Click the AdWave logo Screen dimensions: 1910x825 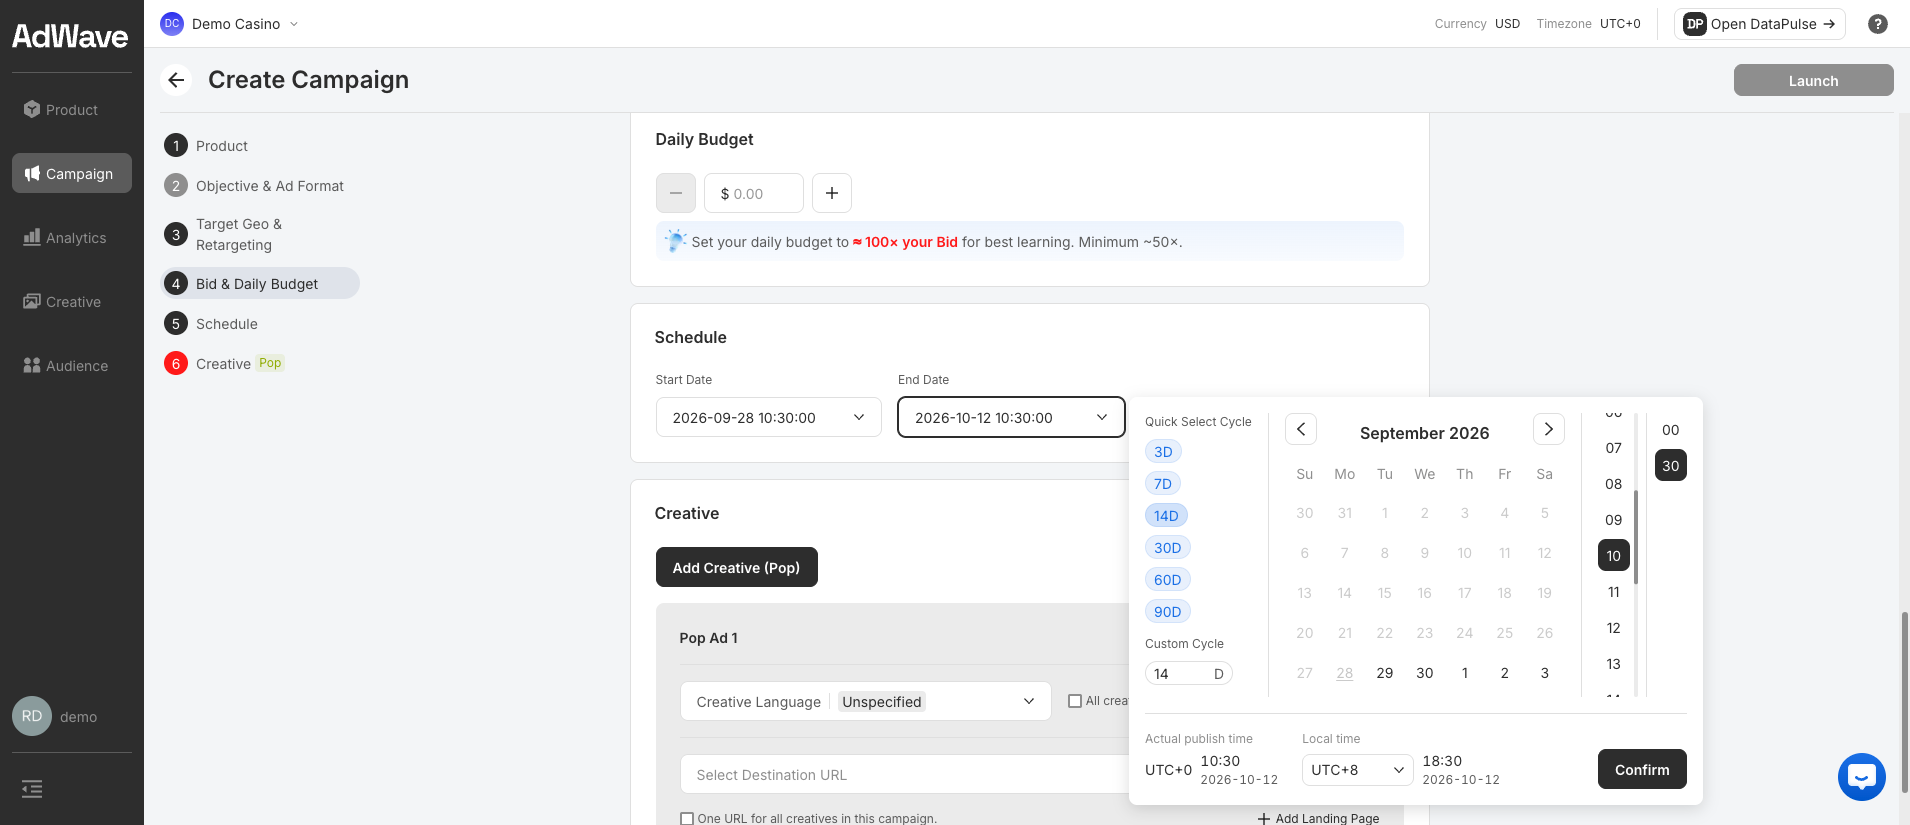[70, 37]
